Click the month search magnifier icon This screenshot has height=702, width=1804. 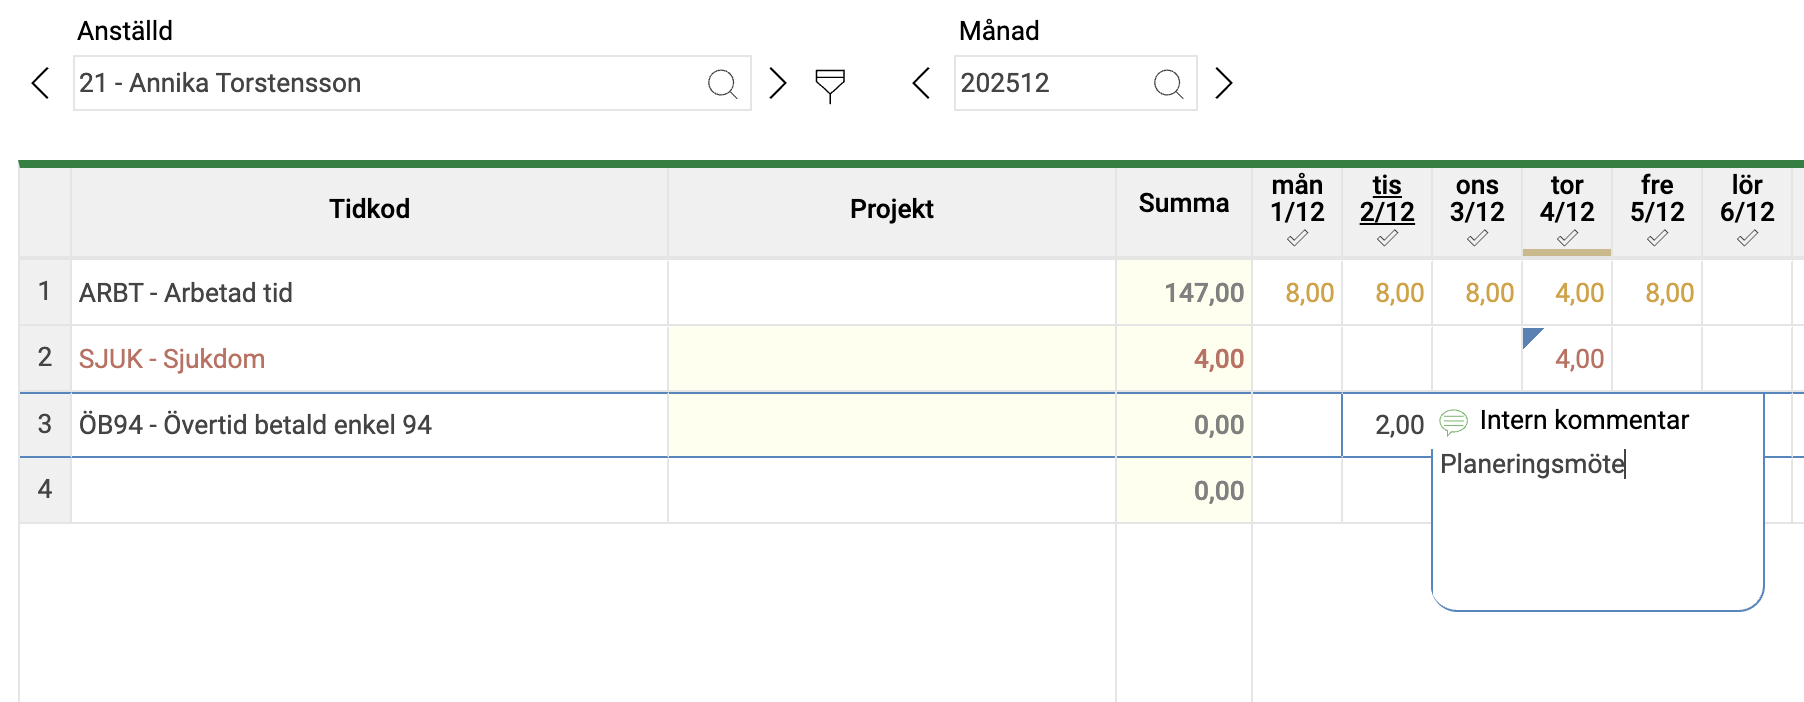(1168, 84)
